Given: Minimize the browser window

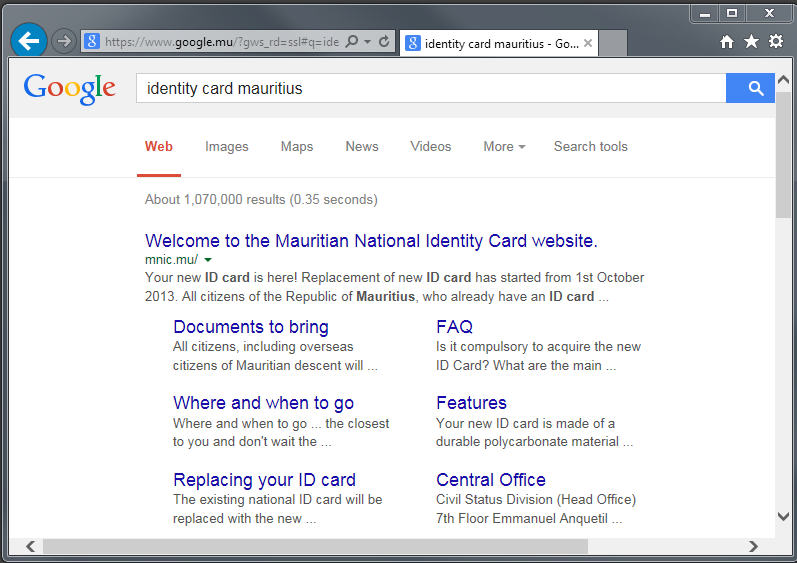Looking at the screenshot, I should [x=704, y=14].
